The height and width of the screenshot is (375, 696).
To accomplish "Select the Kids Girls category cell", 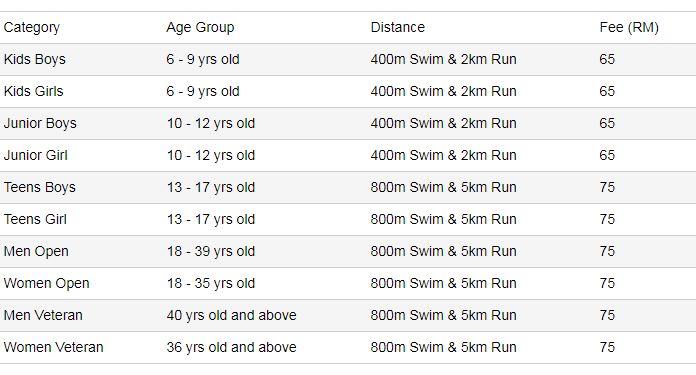I will [34, 91].
